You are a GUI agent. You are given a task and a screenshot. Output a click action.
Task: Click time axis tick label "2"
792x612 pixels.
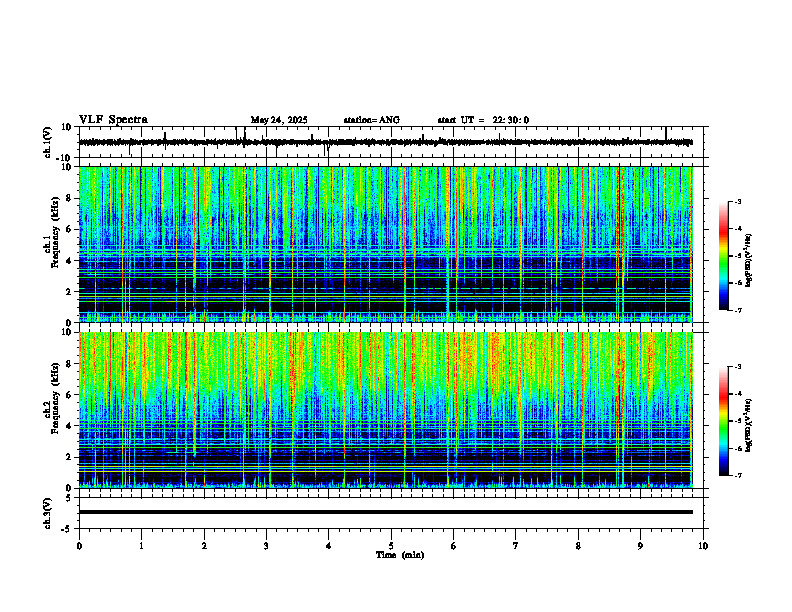pyautogui.click(x=204, y=546)
